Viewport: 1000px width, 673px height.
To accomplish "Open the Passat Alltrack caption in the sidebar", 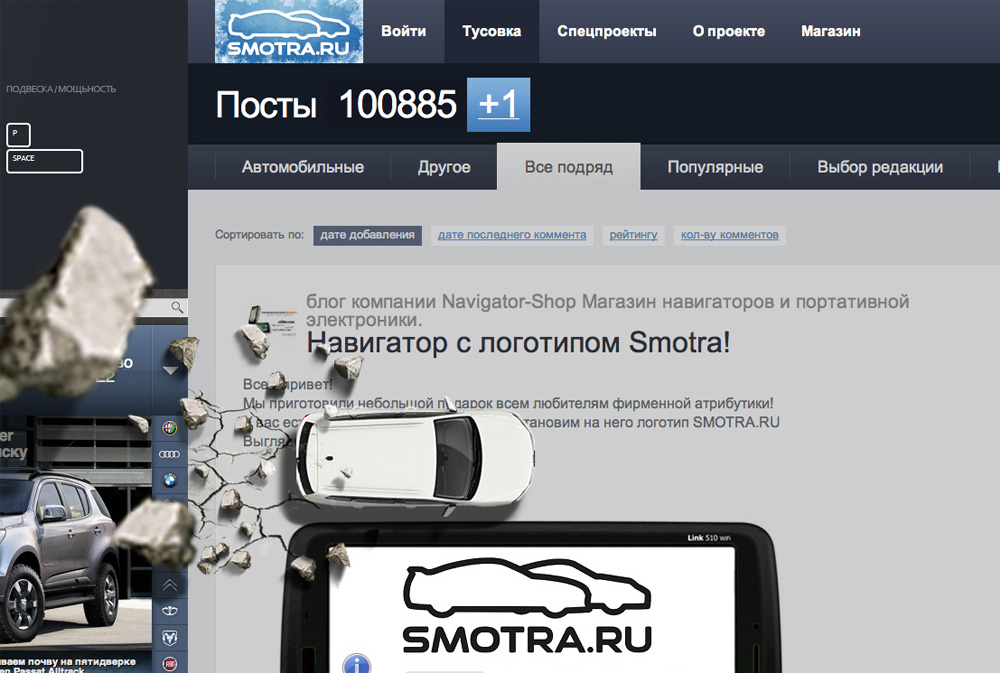I will click(x=68, y=666).
